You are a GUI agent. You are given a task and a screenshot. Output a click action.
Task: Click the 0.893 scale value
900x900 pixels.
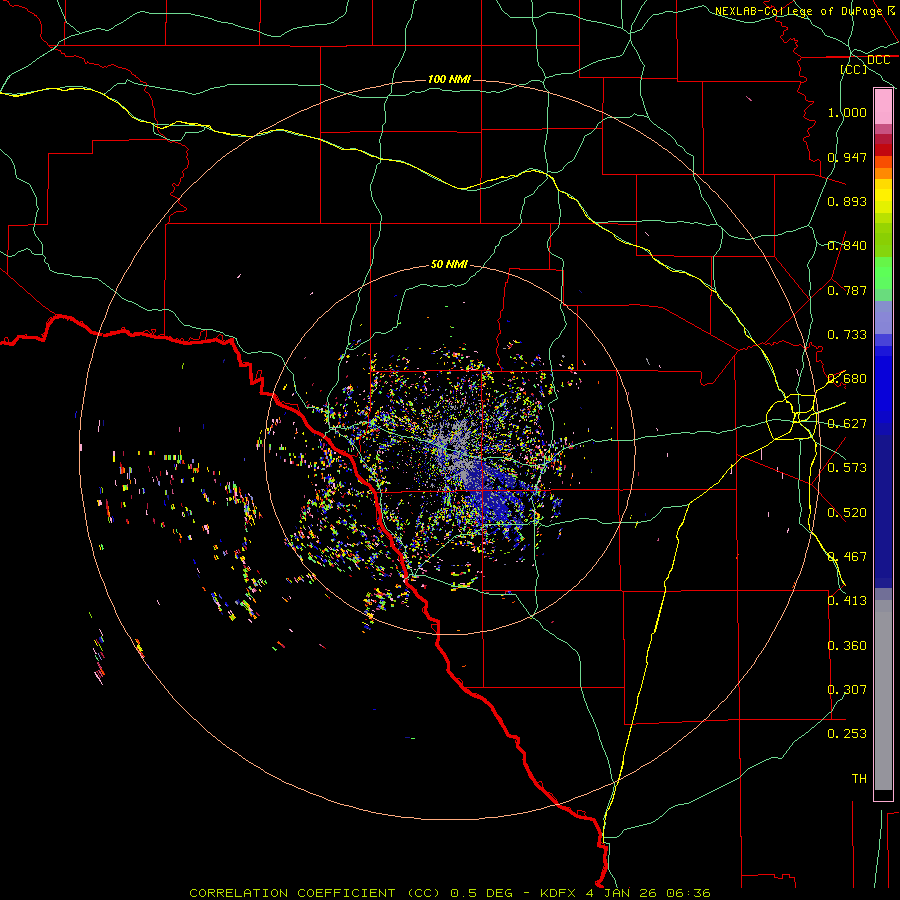[x=847, y=201]
